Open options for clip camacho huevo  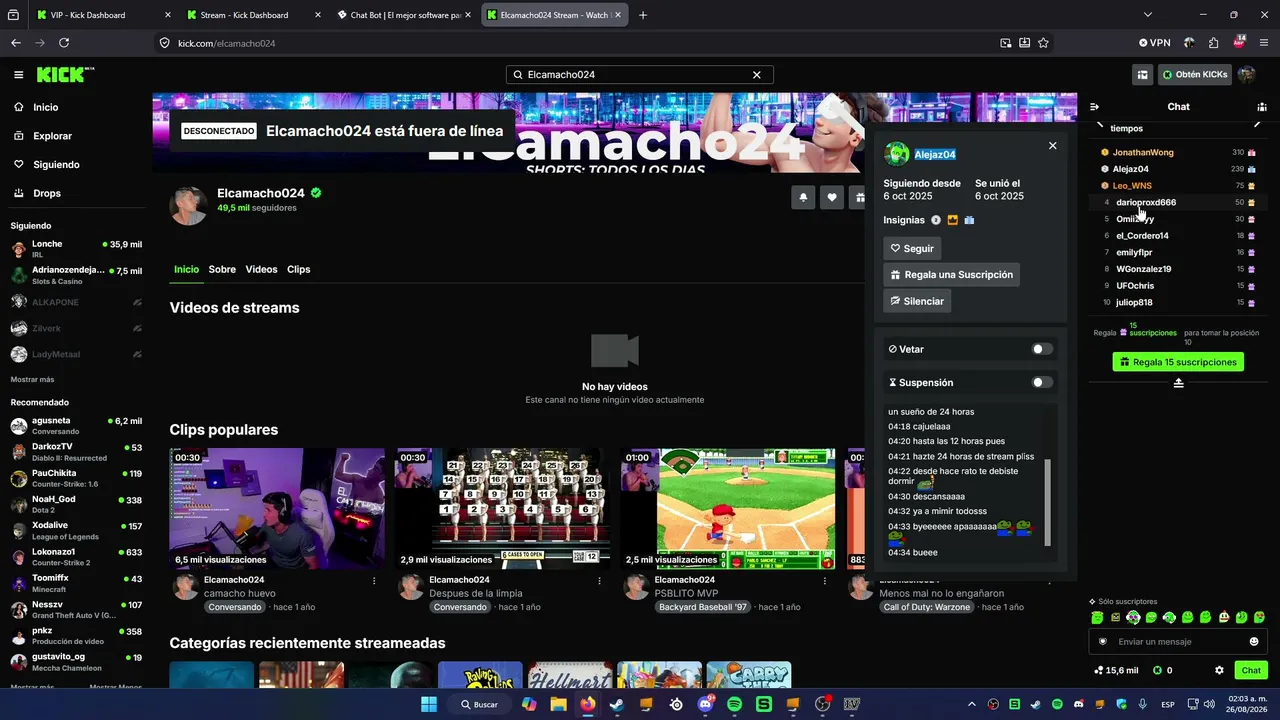(374, 580)
